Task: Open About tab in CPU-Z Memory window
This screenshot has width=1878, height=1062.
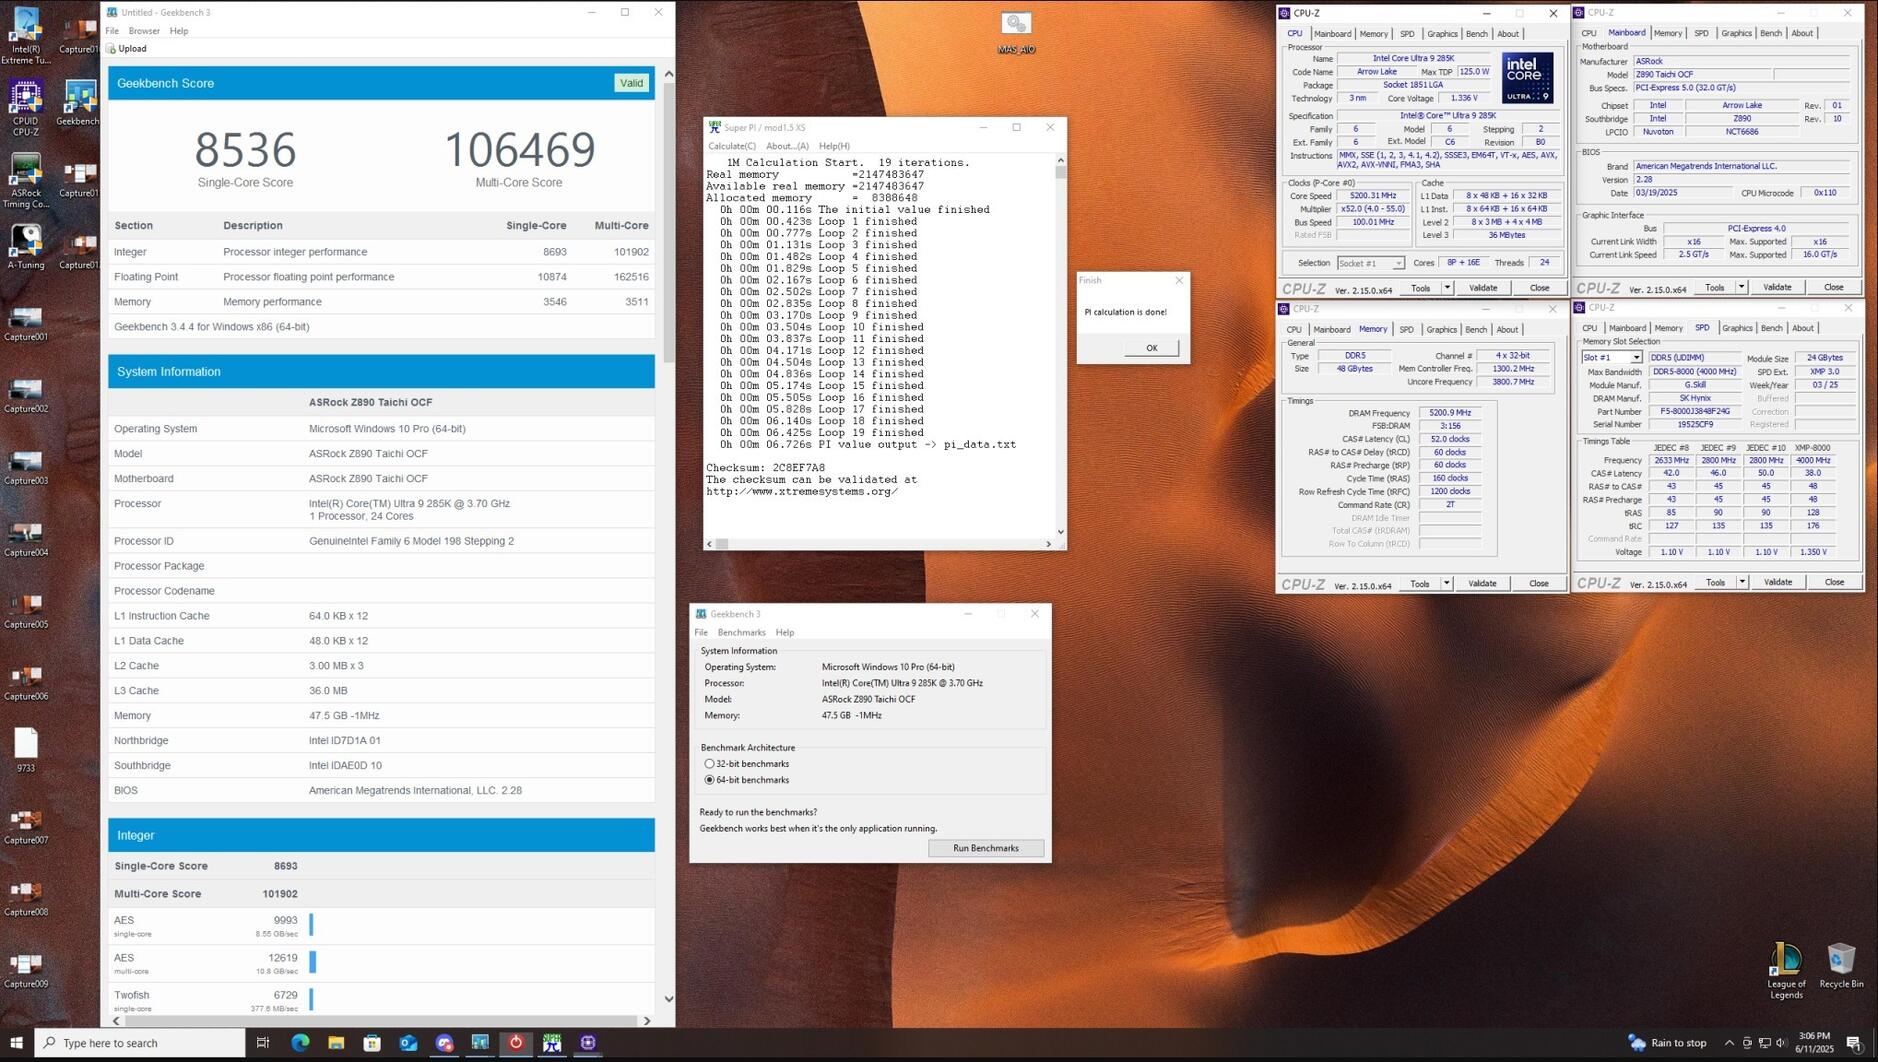Action: click(1507, 329)
